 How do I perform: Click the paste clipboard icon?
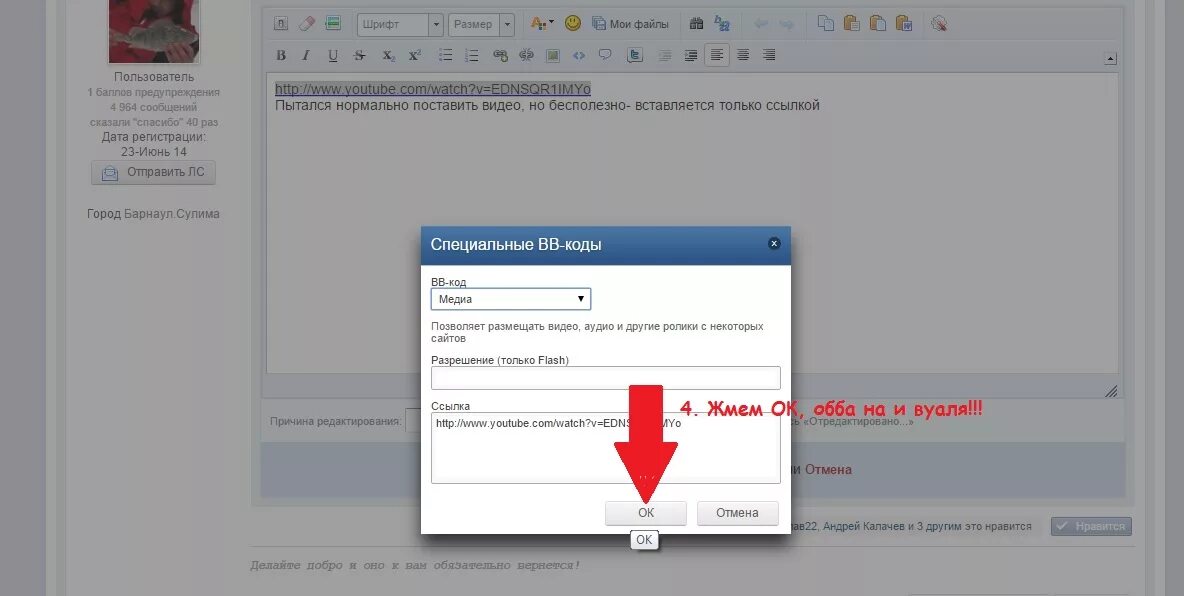[852, 24]
